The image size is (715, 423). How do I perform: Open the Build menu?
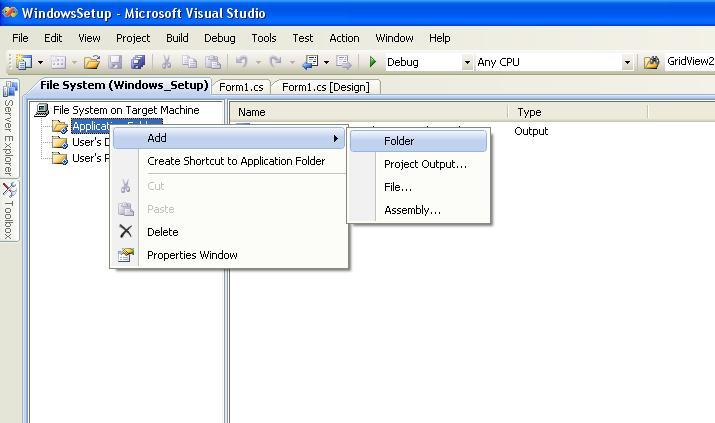point(177,38)
